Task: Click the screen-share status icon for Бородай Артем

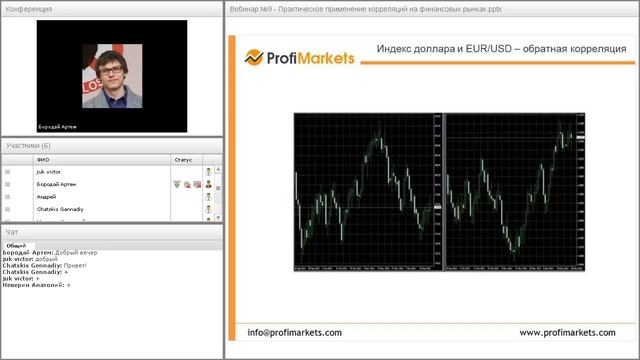Action: click(x=197, y=184)
